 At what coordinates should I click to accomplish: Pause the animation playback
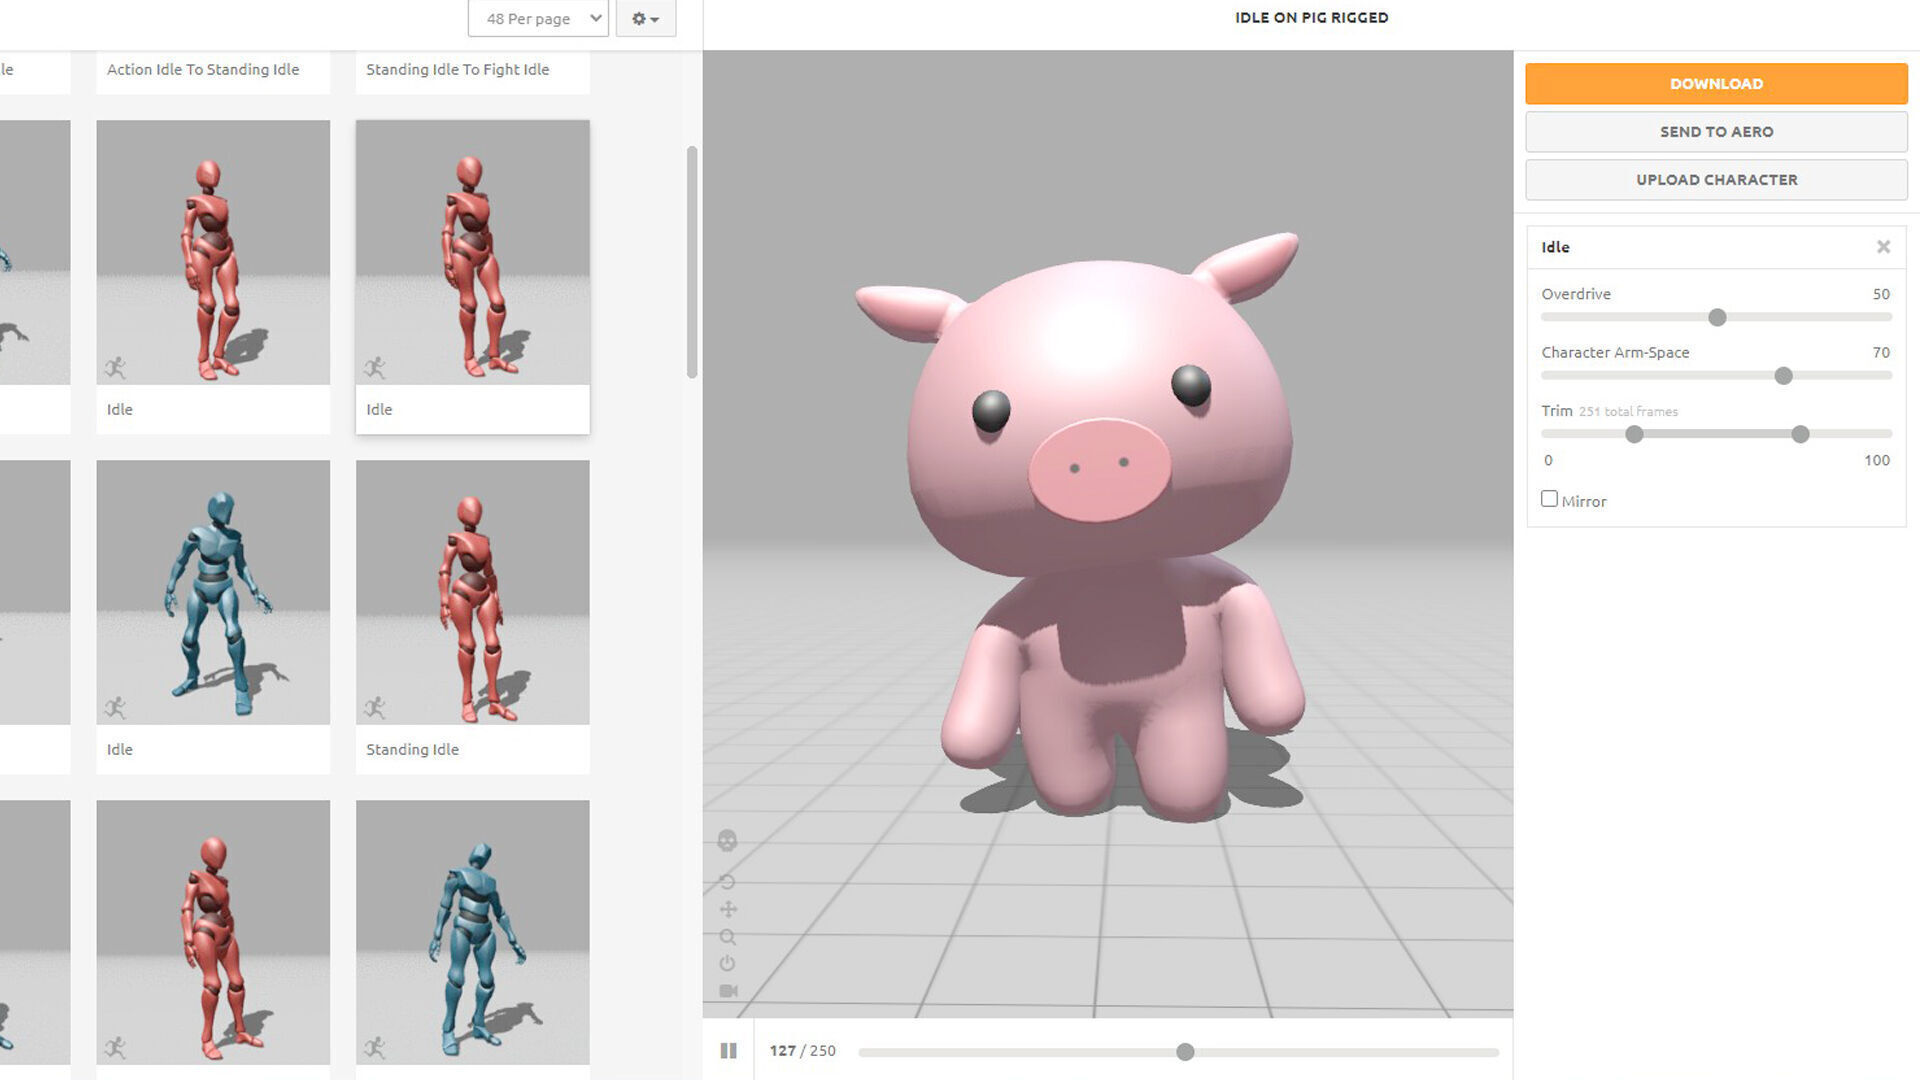tap(728, 1051)
